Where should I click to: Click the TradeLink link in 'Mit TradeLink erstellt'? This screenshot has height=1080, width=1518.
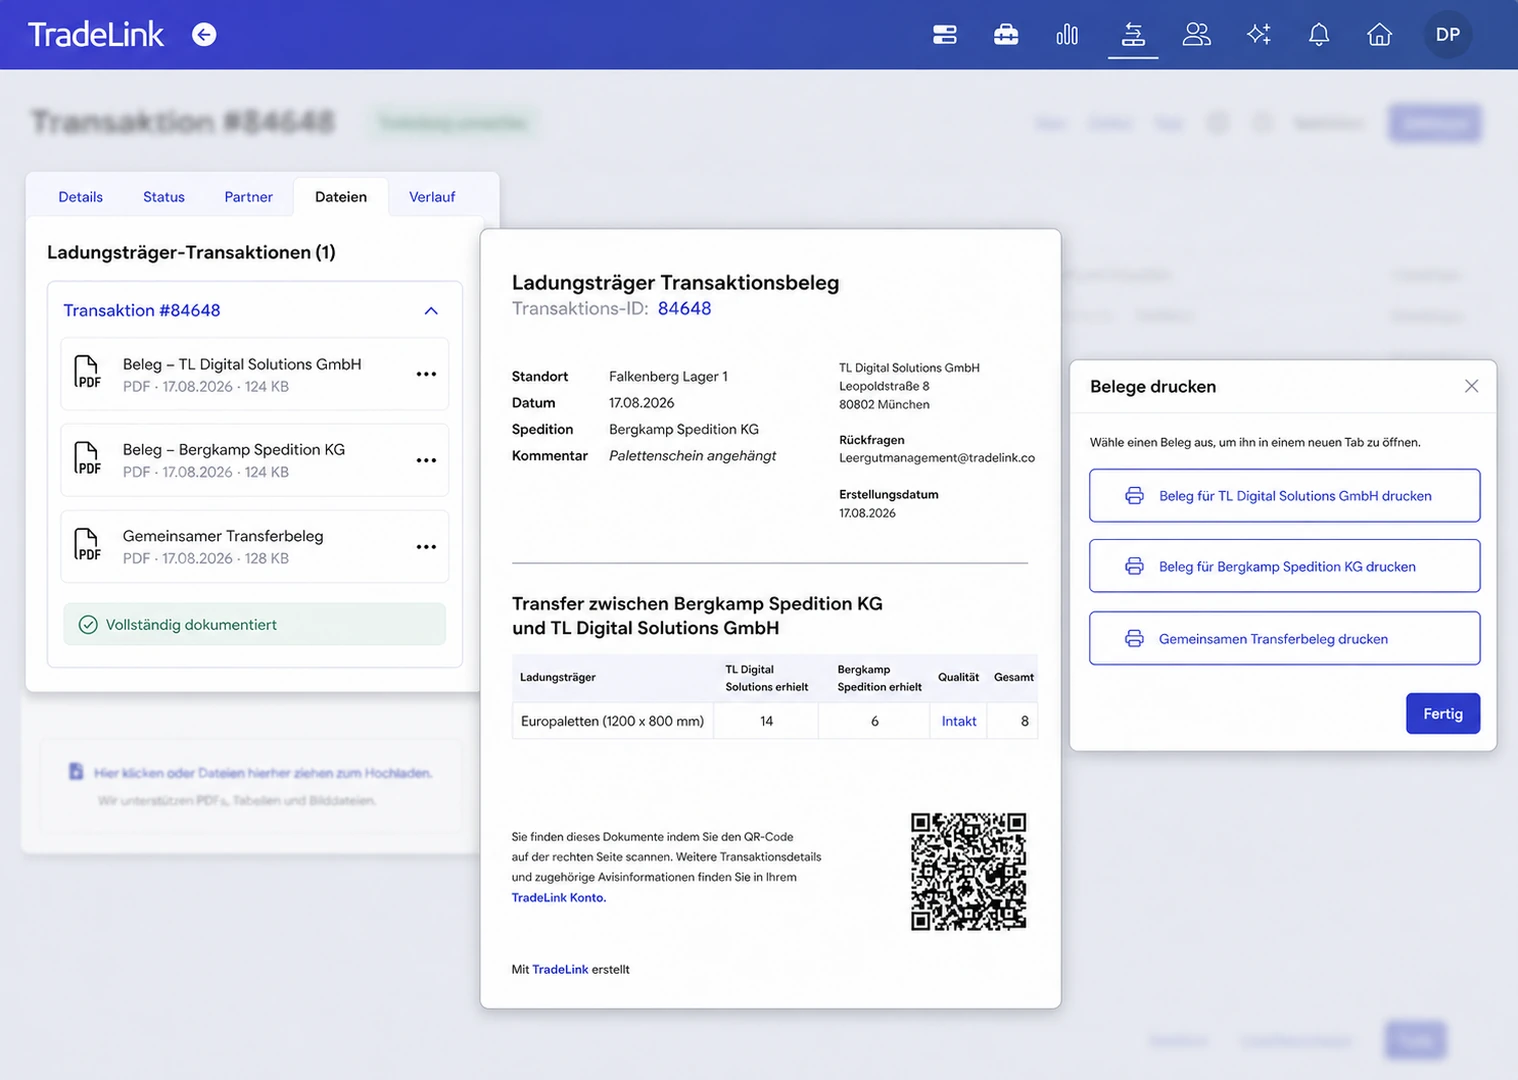(560, 969)
